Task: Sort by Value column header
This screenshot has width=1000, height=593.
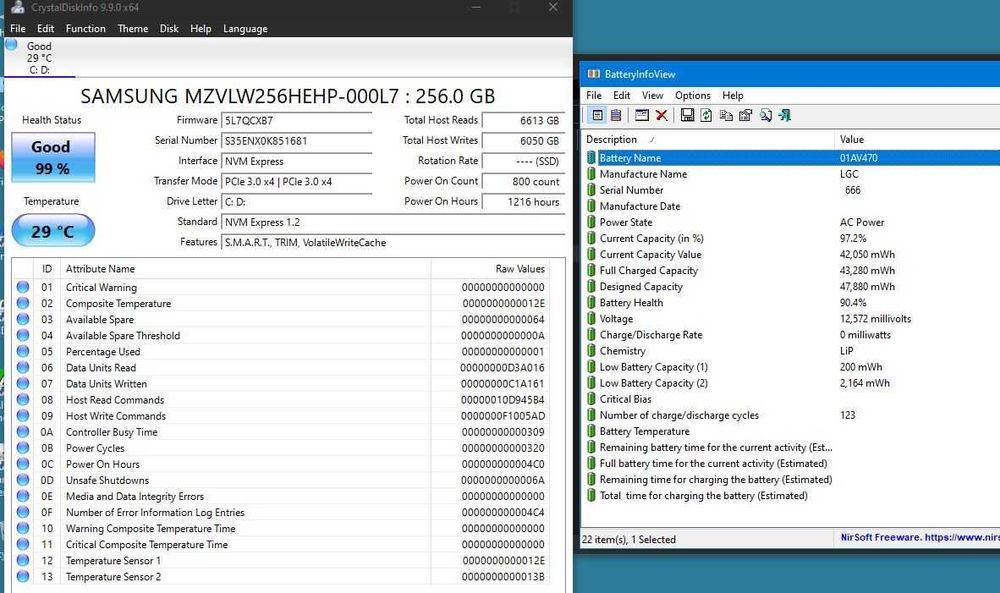Action: click(x=917, y=140)
